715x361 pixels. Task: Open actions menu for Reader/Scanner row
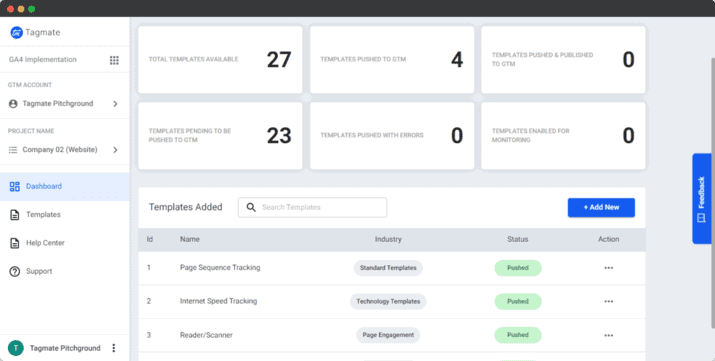pyautogui.click(x=609, y=335)
